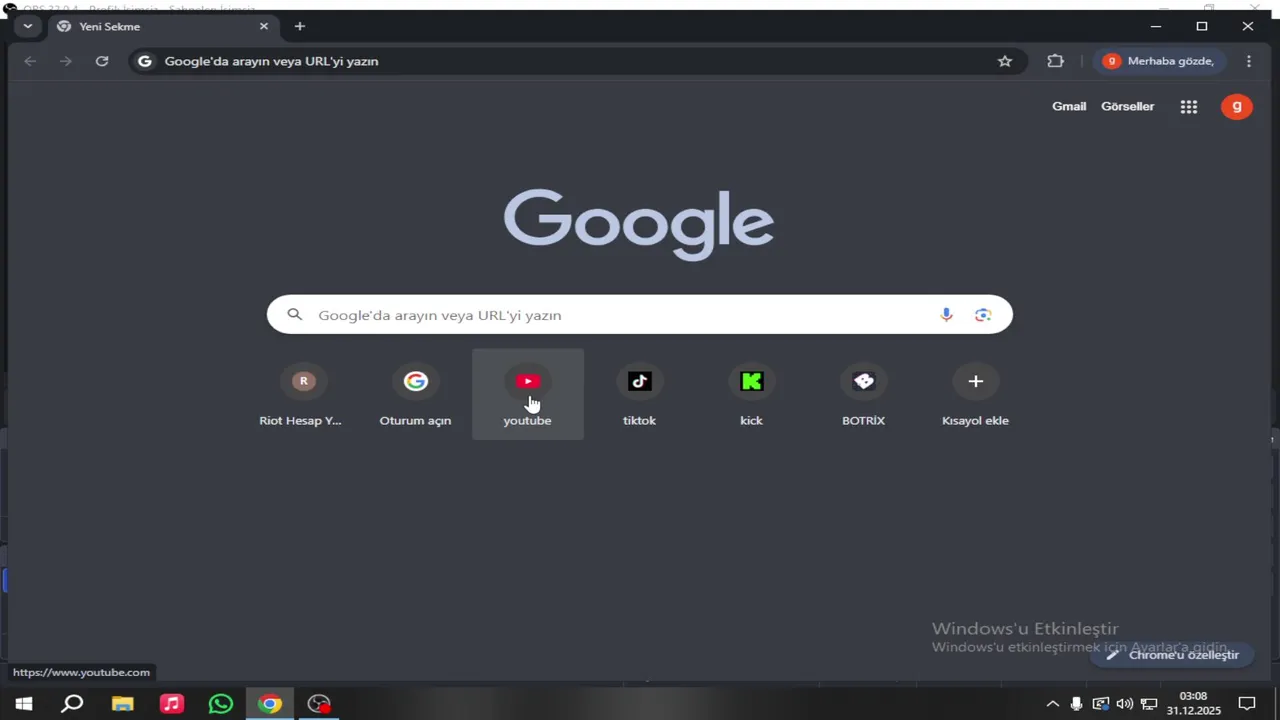Screen dimensions: 1280x720
Task: Open WhatsApp from the taskbar
Action: [x=221, y=704]
